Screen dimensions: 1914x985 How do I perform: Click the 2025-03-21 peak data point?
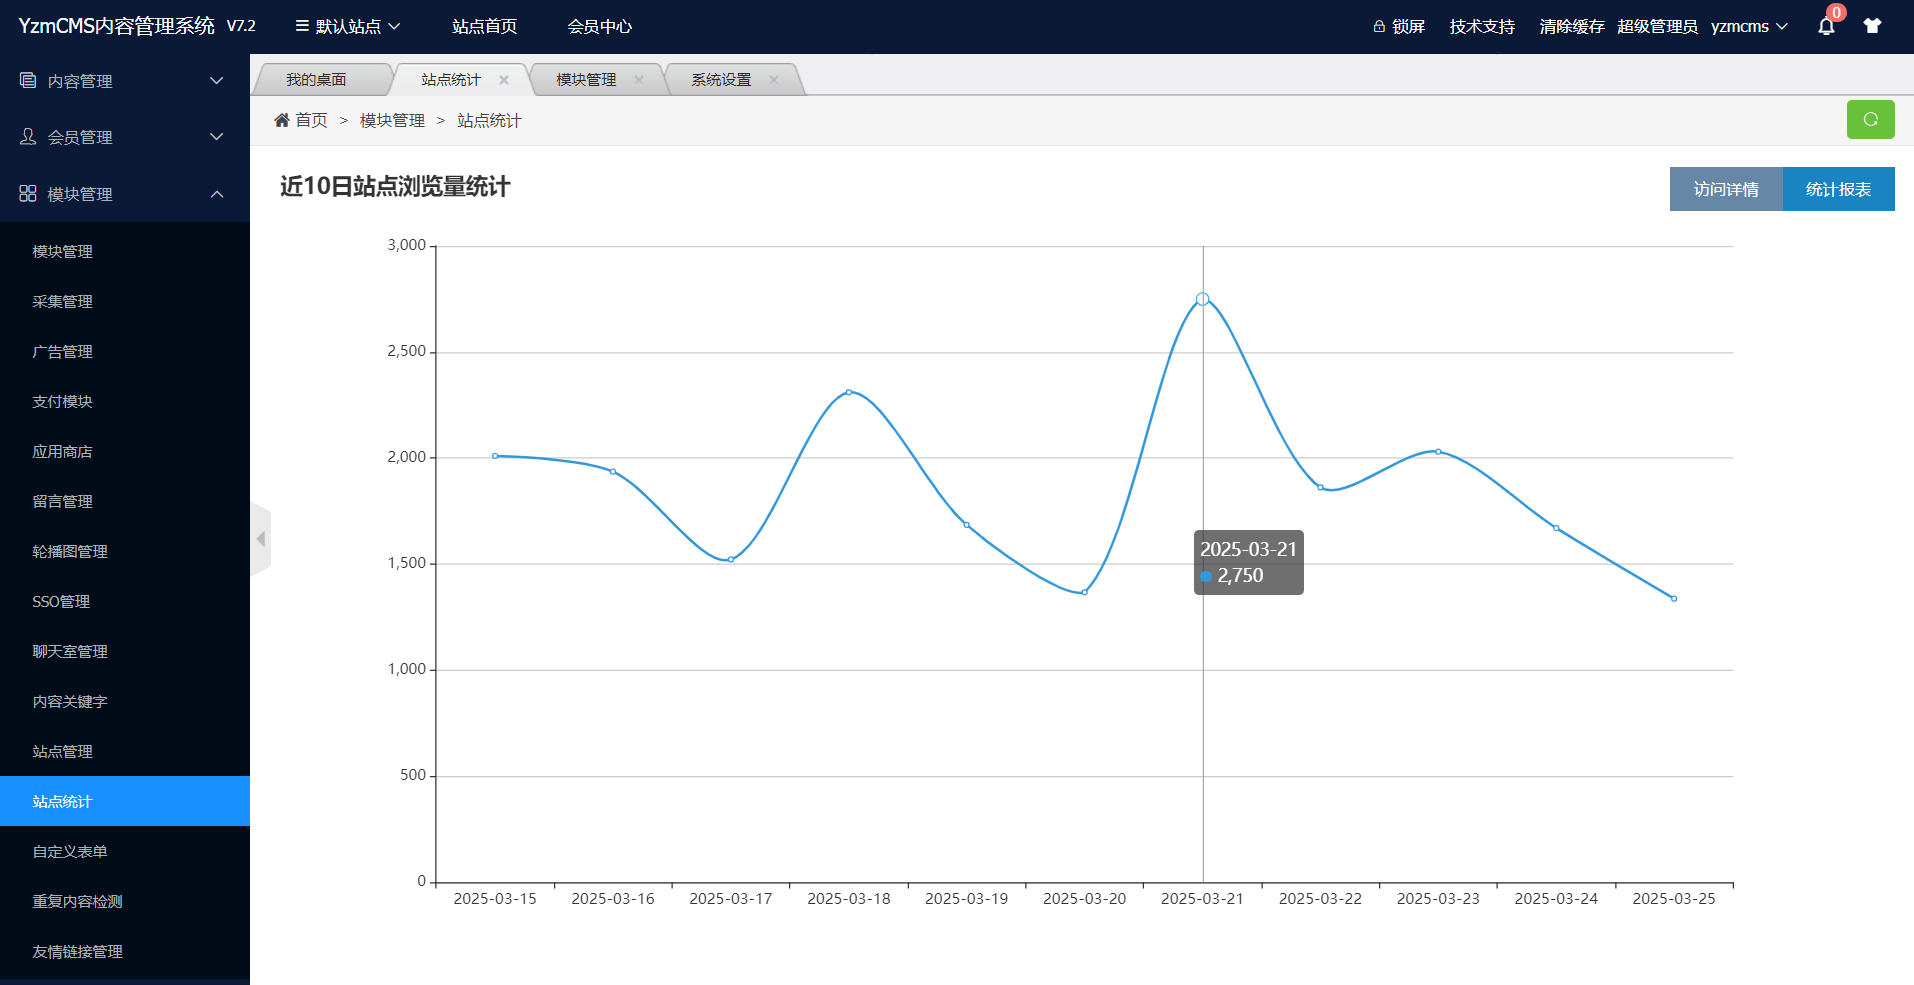1202,299
